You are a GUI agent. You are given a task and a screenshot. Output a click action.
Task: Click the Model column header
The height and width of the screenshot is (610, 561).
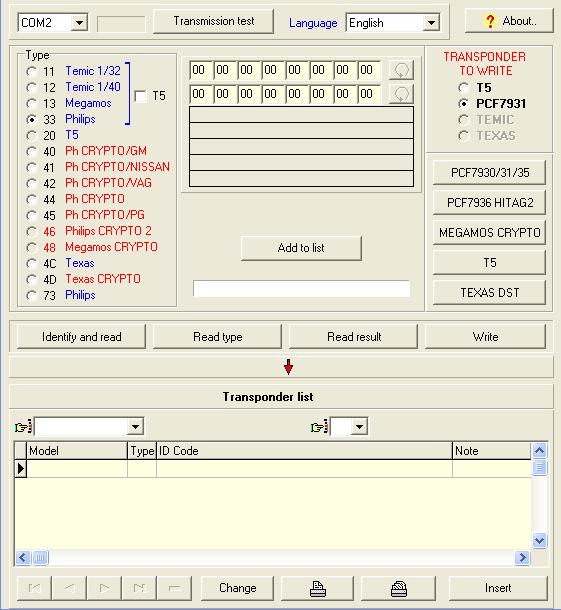[x=77, y=451]
